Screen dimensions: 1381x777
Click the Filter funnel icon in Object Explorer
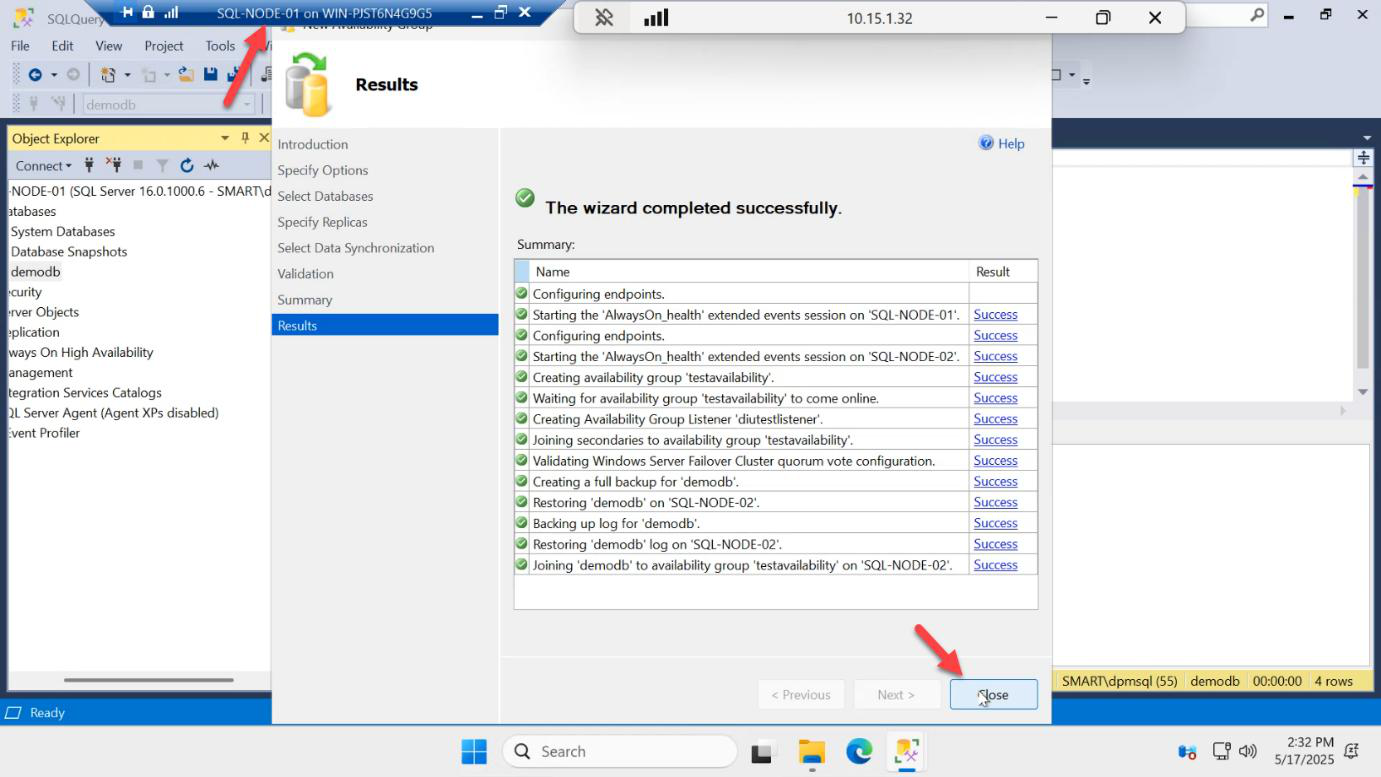click(x=162, y=165)
